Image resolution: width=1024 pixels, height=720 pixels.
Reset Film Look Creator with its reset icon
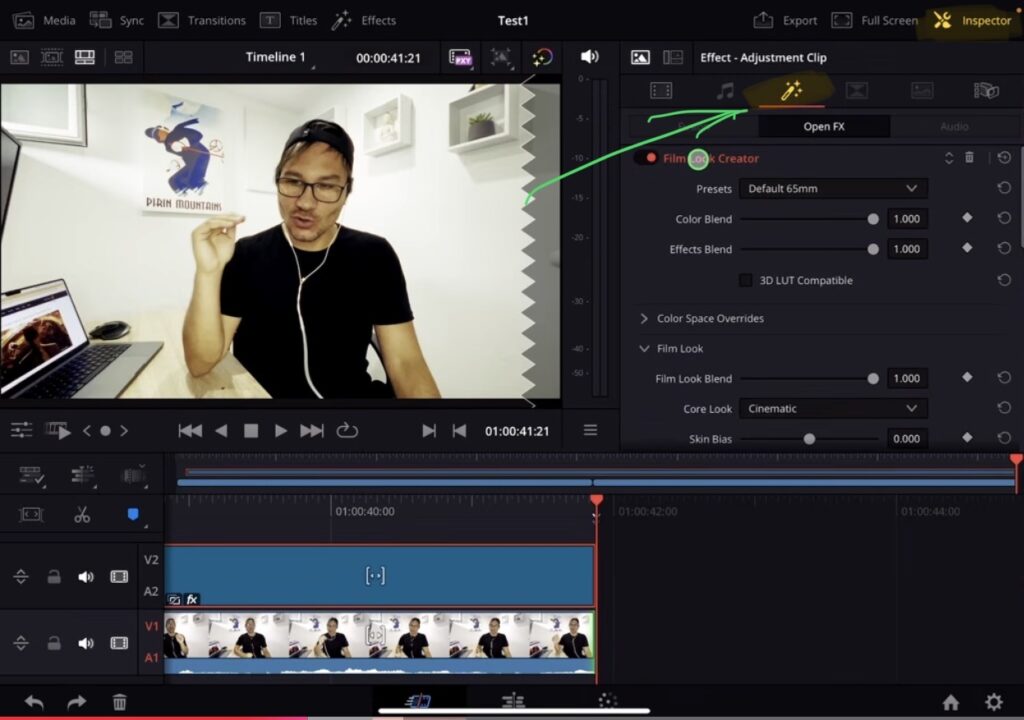(1005, 157)
